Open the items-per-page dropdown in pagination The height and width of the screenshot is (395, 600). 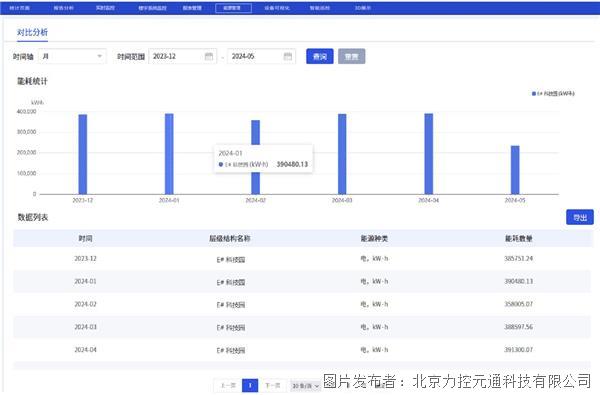305,385
